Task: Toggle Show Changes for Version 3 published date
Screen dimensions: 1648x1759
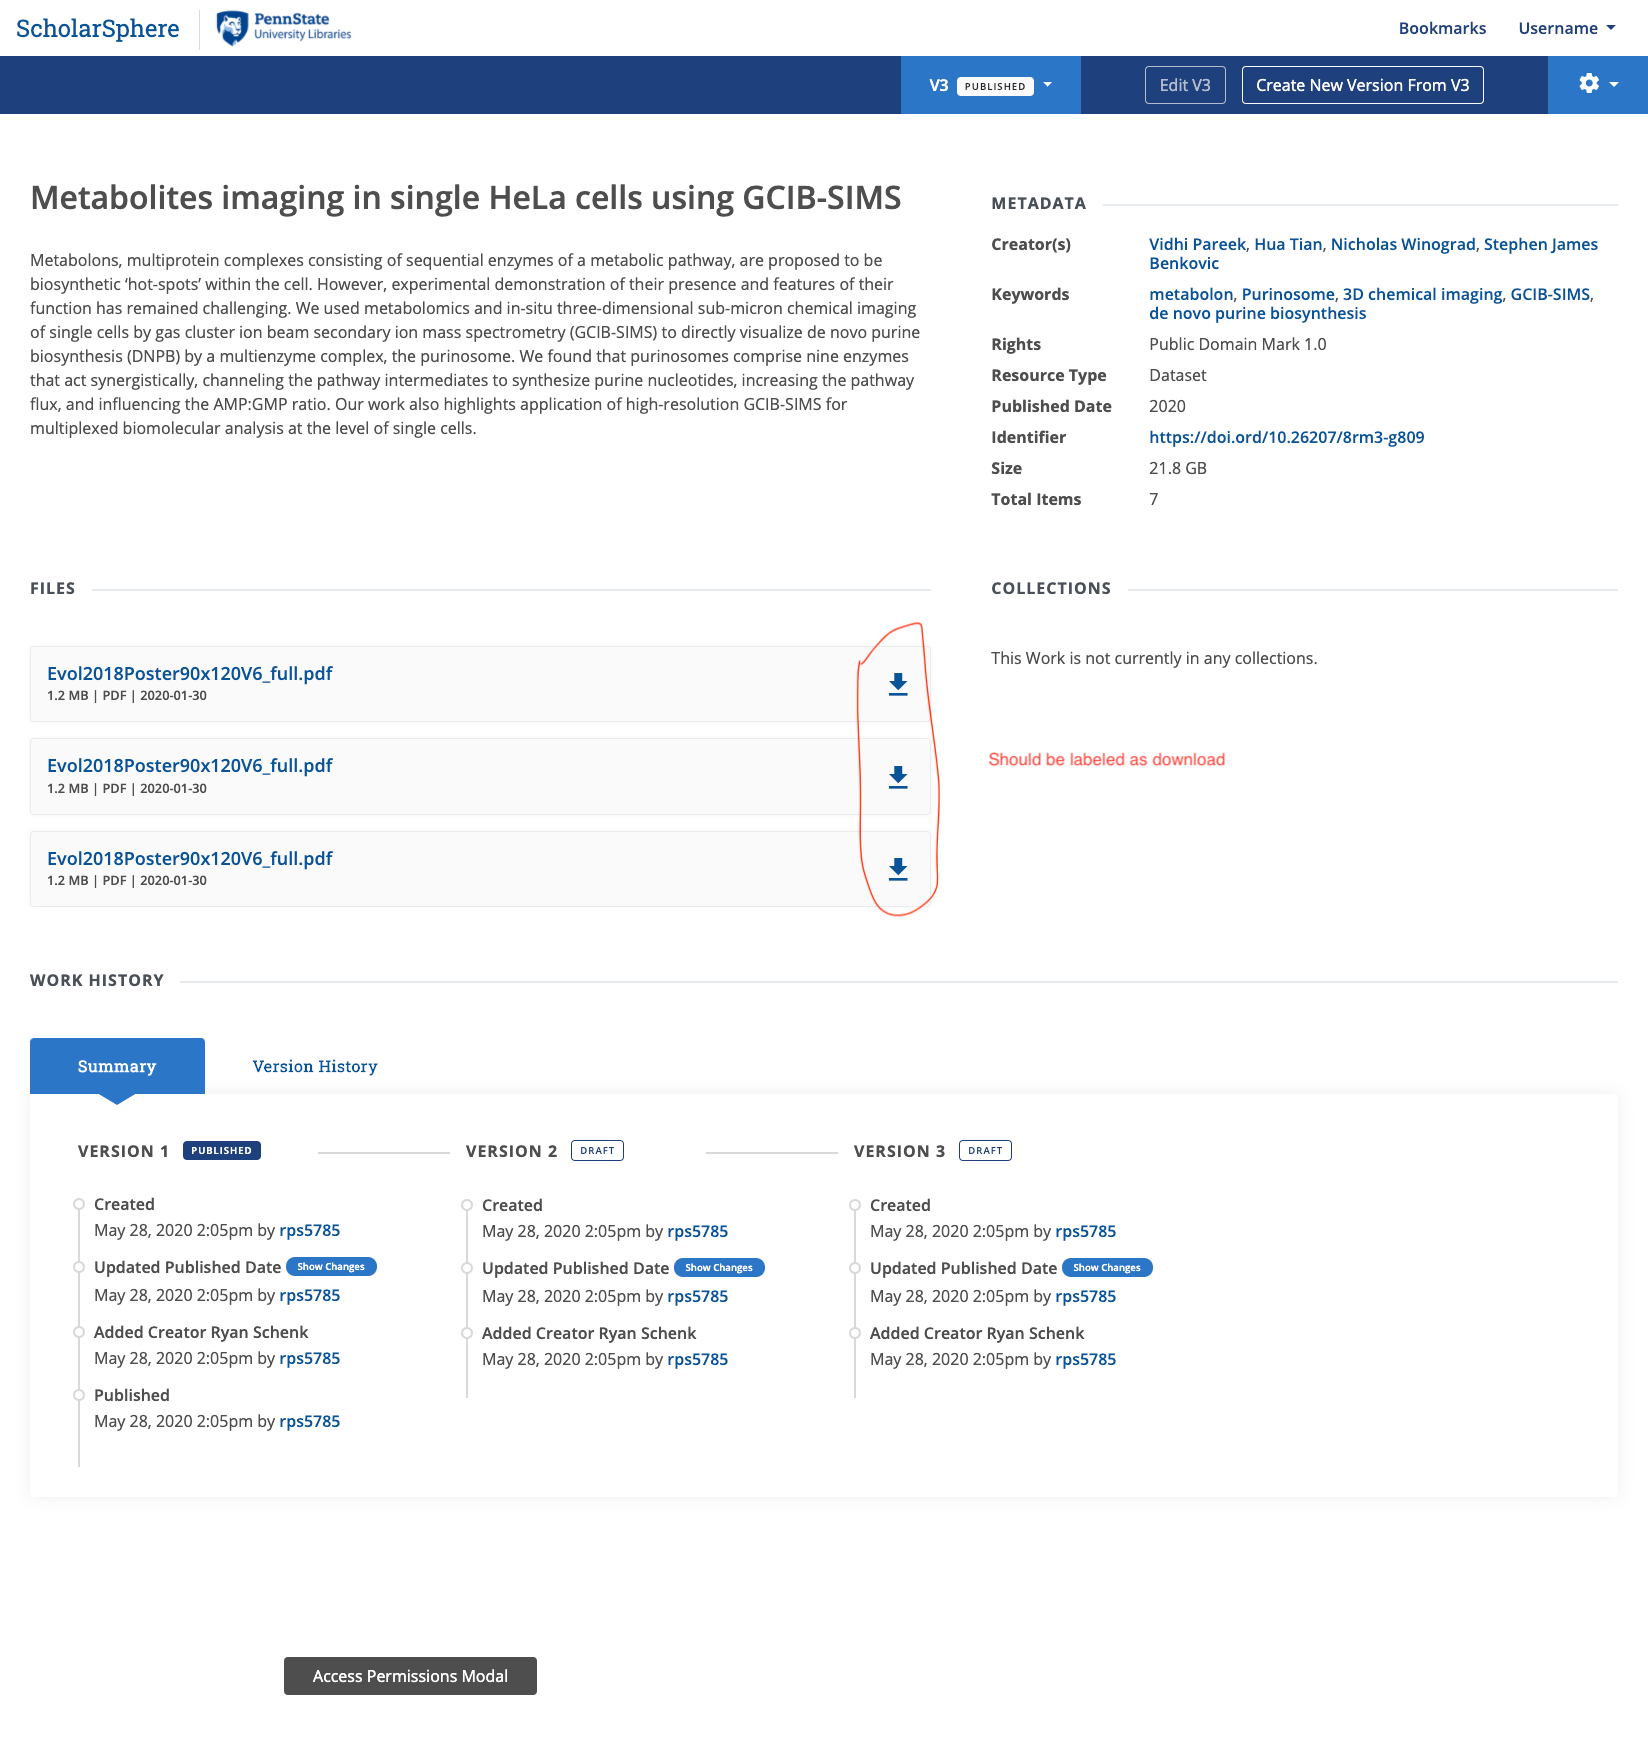Action: tap(1107, 1267)
